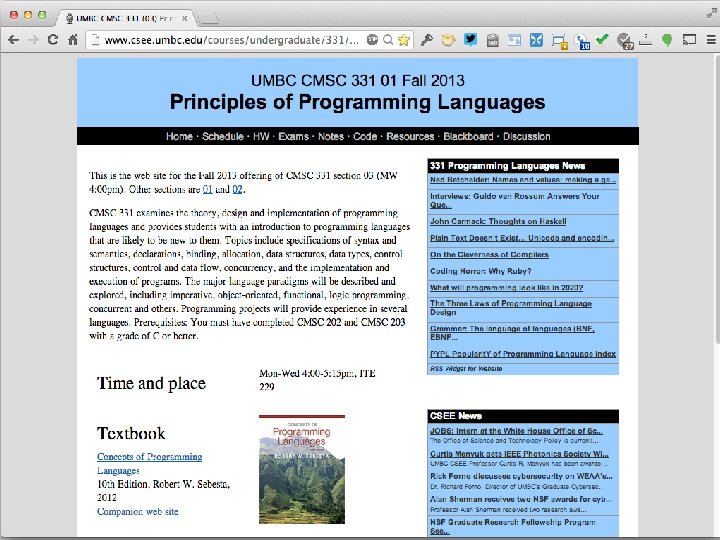Click the underlined 2 extension icon

(646, 40)
